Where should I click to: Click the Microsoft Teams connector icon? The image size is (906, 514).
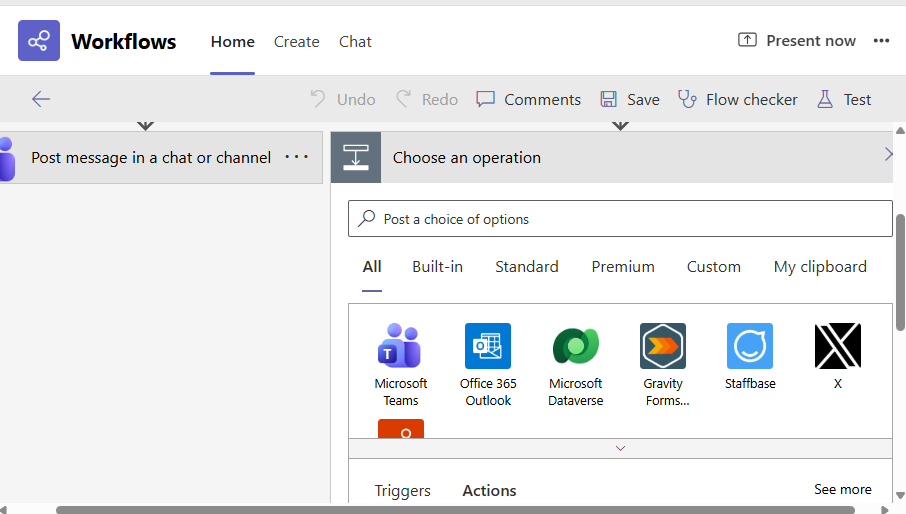(x=400, y=346)
